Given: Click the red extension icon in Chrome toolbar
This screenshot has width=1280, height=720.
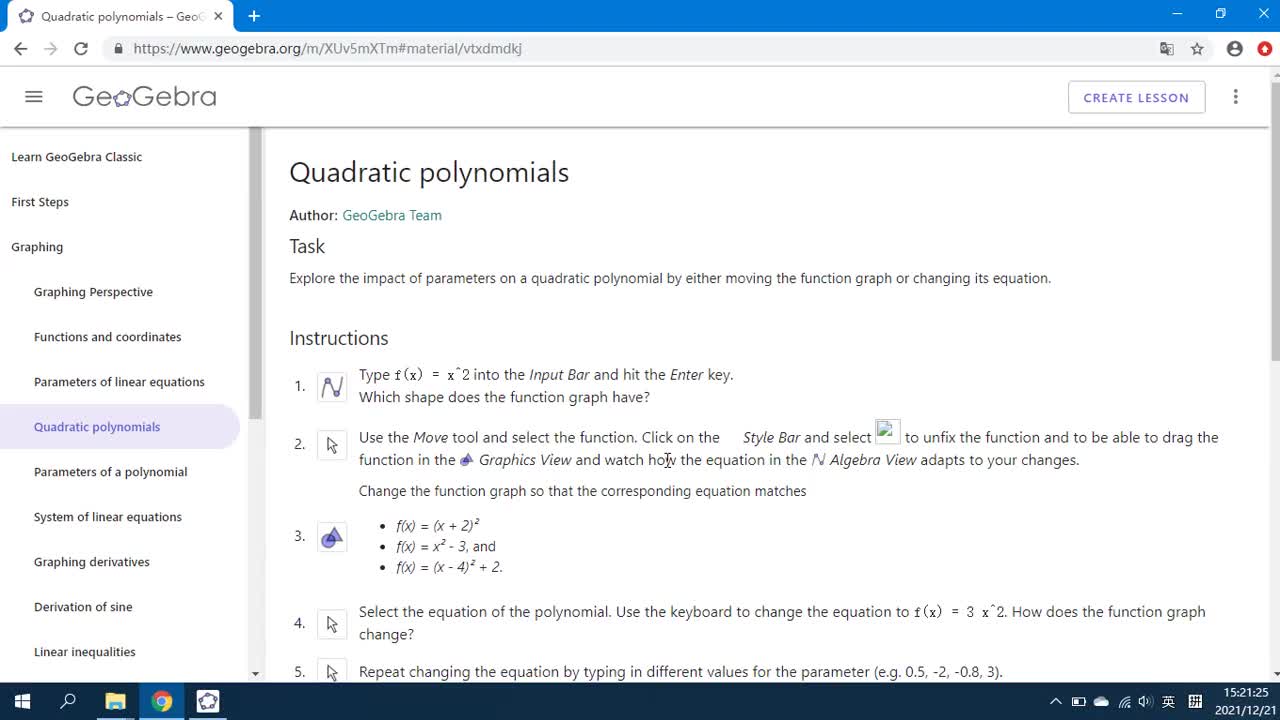Looking at the screenshot, I should tap(1265, 48).
